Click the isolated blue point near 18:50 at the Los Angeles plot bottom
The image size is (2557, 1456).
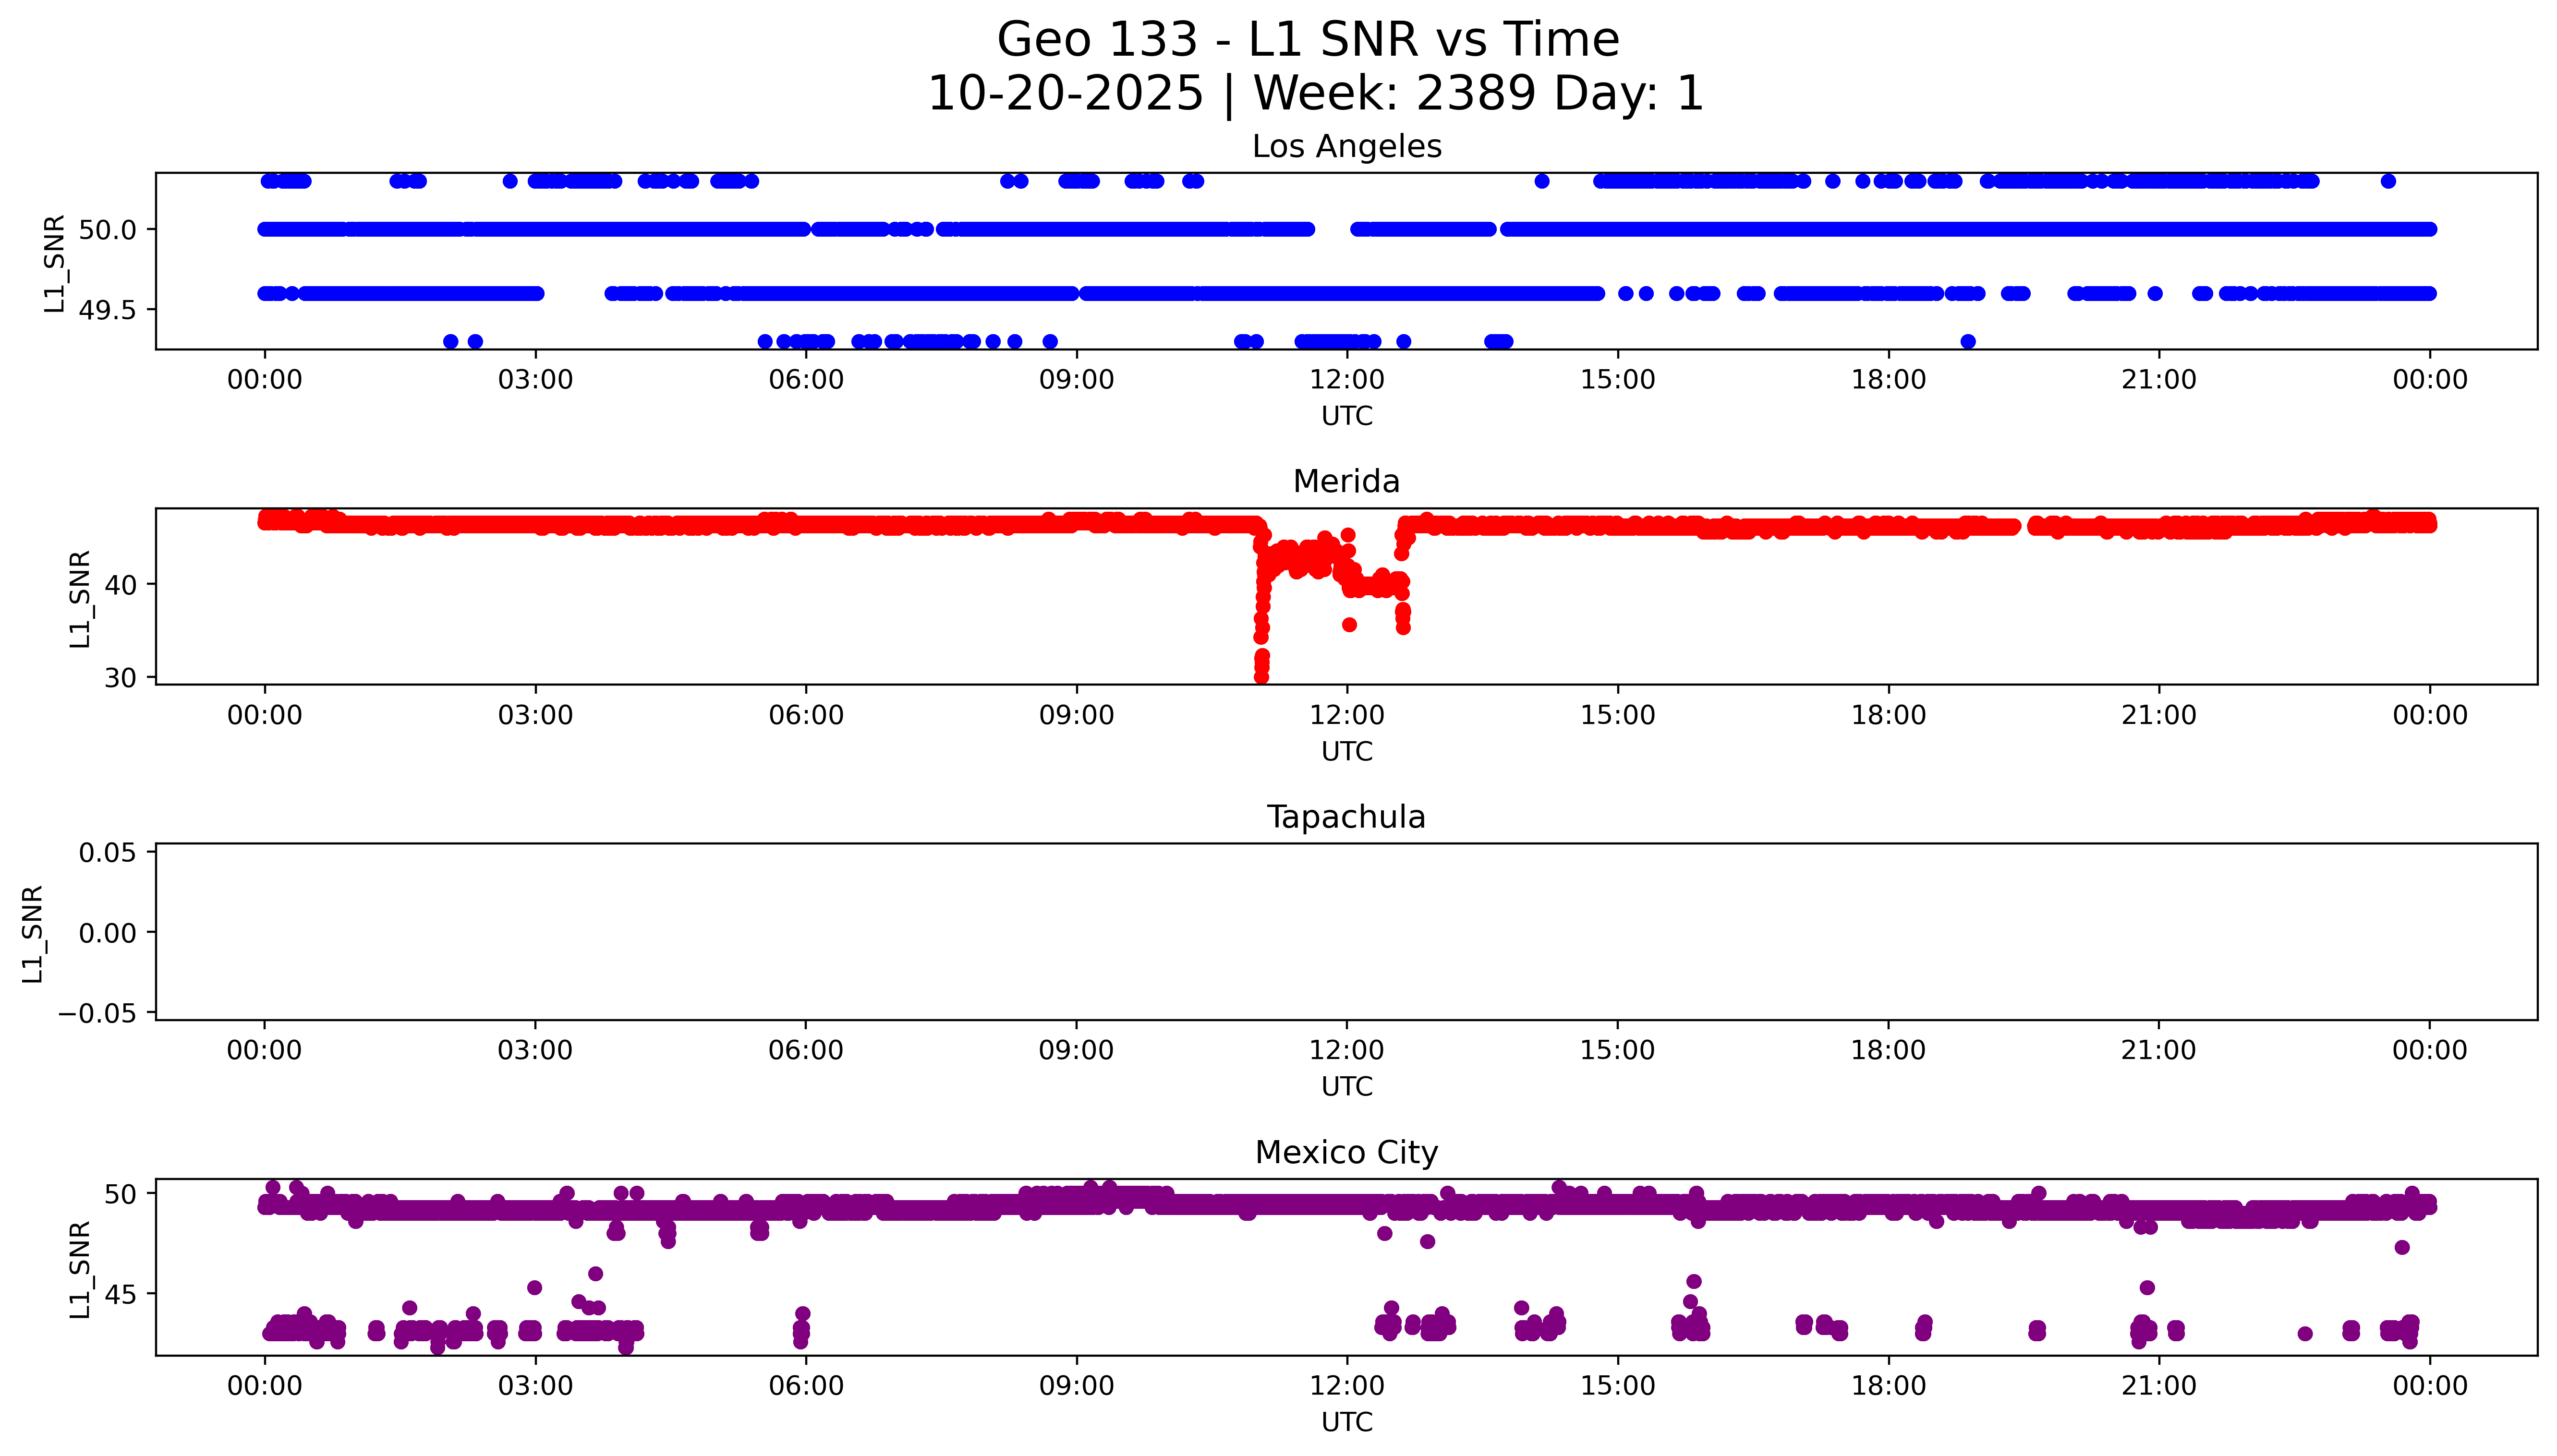(x=1967, y=342)
